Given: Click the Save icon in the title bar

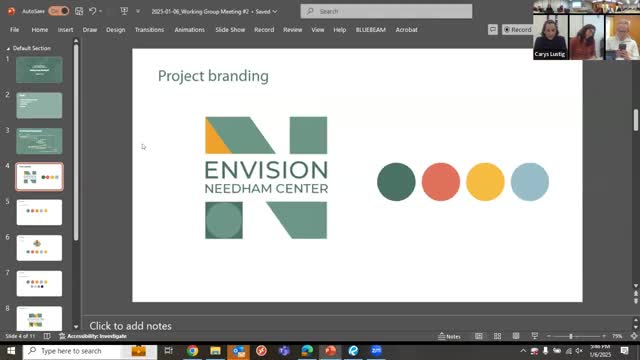Looking at the screenshot, I should point(79,11).
